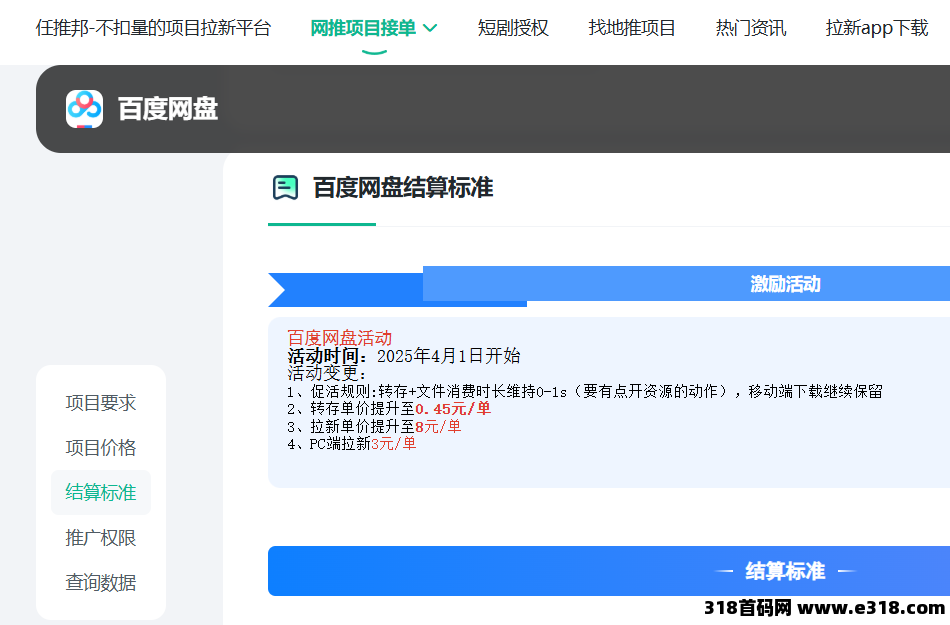The height and width of the screenshot is (625, 950).
Task: Click the 激励活动 banner
Action: [x=686, y=283]
